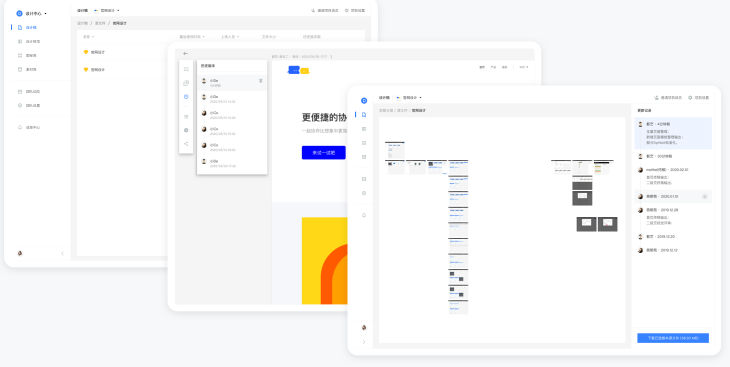Sort the file list by the name column
This screenshot has height=367, width=730.
click(88, 36)
